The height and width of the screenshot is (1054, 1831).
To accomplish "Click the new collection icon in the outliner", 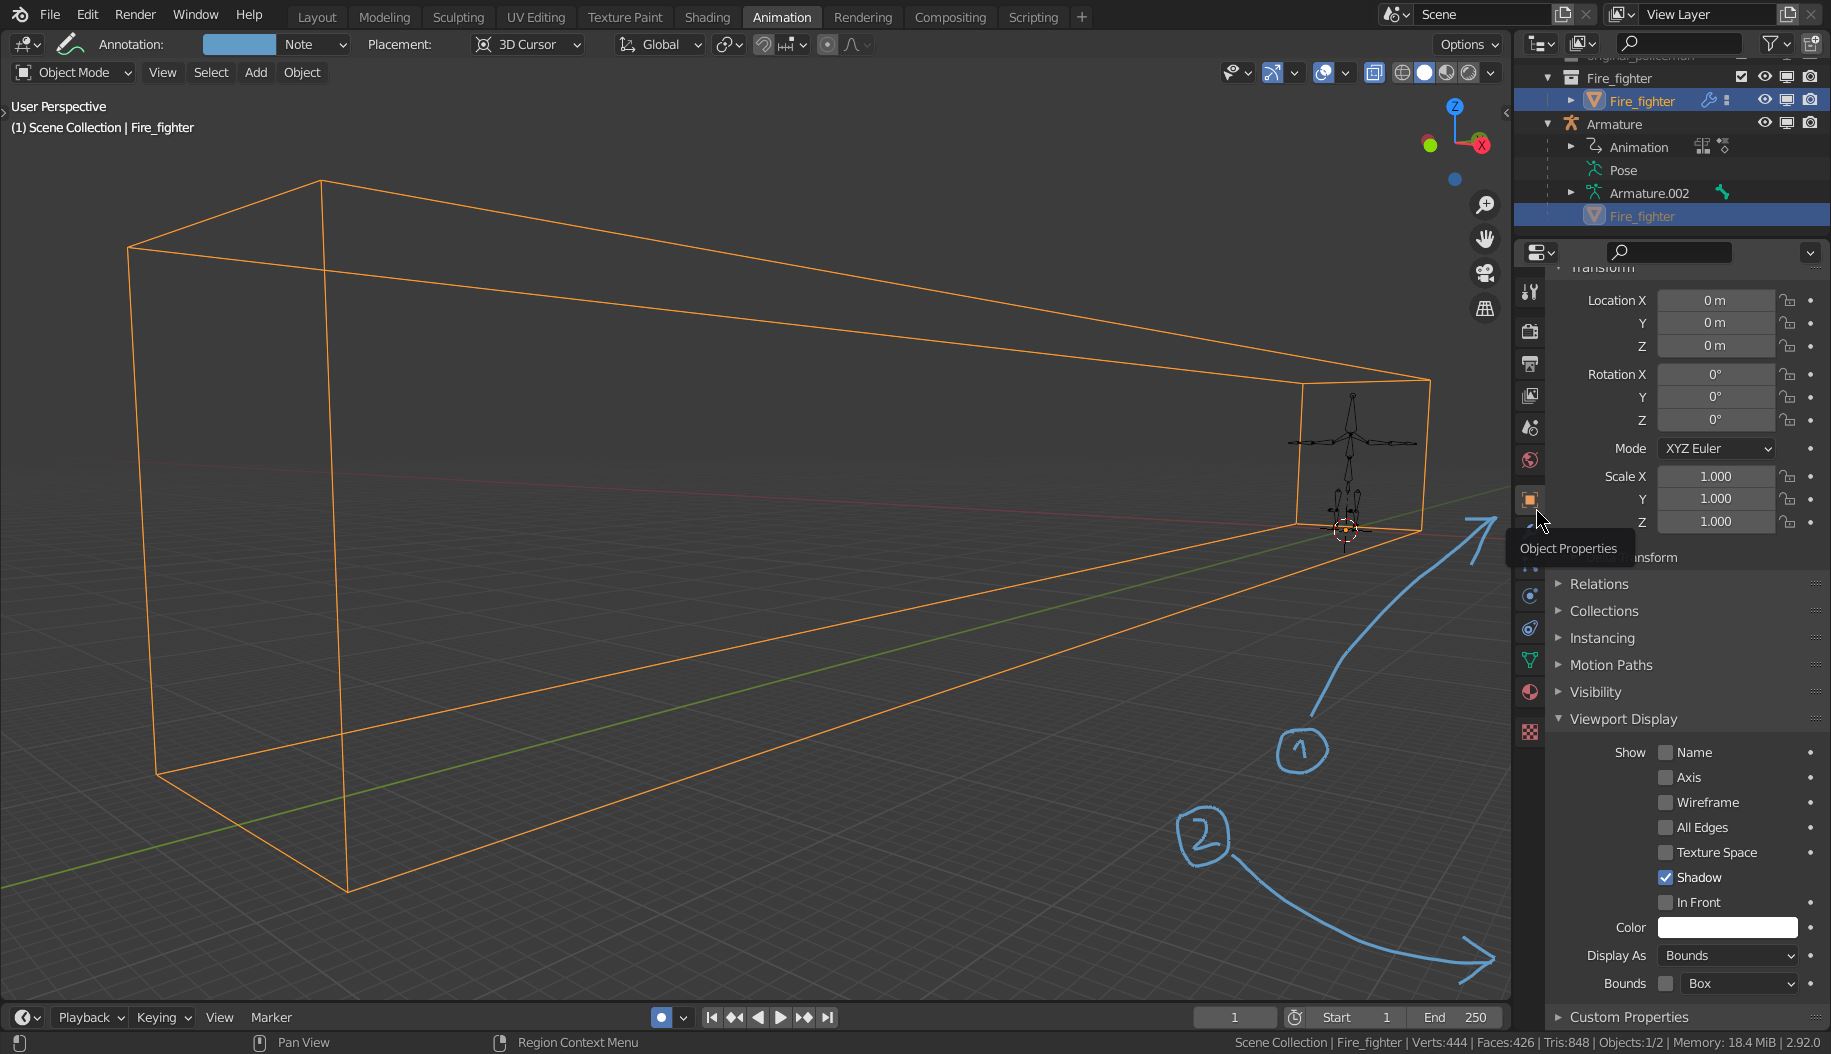I will (1810, 43).
